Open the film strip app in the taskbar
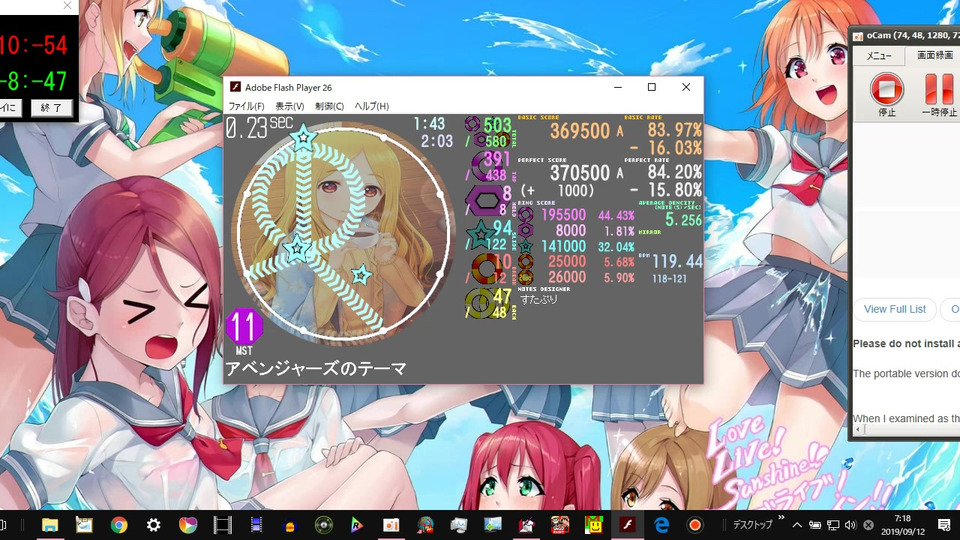The height and width of the screenshot is (540, 960). [222, 525]
